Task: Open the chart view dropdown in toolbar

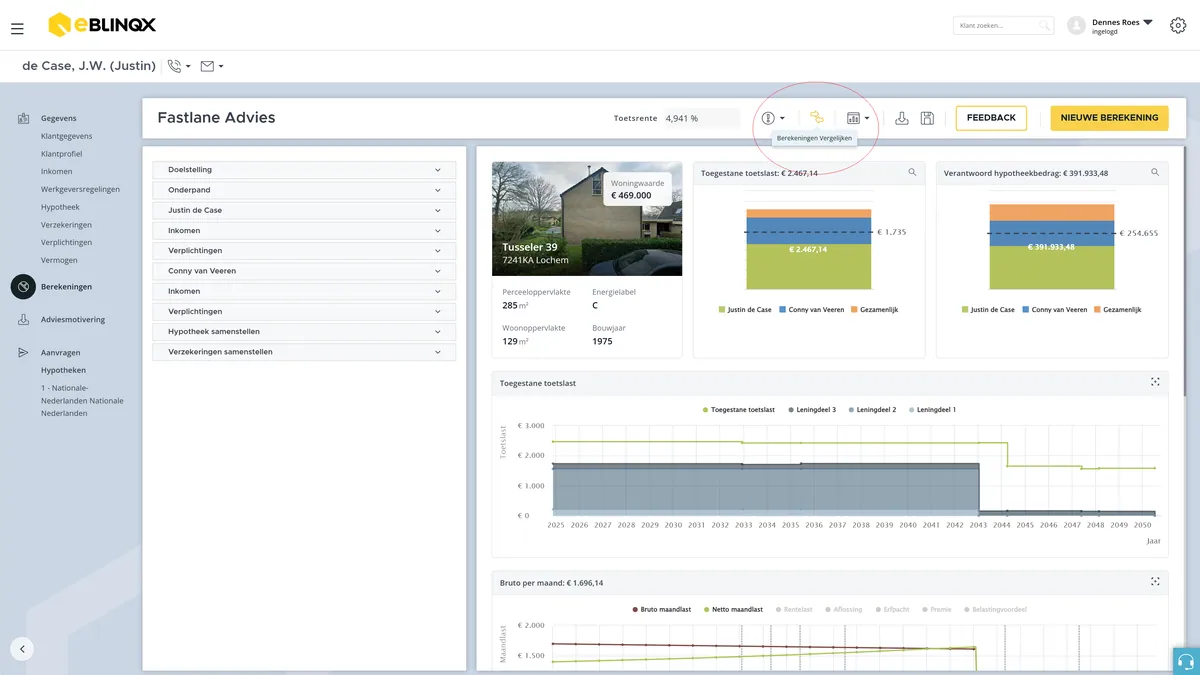Action: click(858, 118)
